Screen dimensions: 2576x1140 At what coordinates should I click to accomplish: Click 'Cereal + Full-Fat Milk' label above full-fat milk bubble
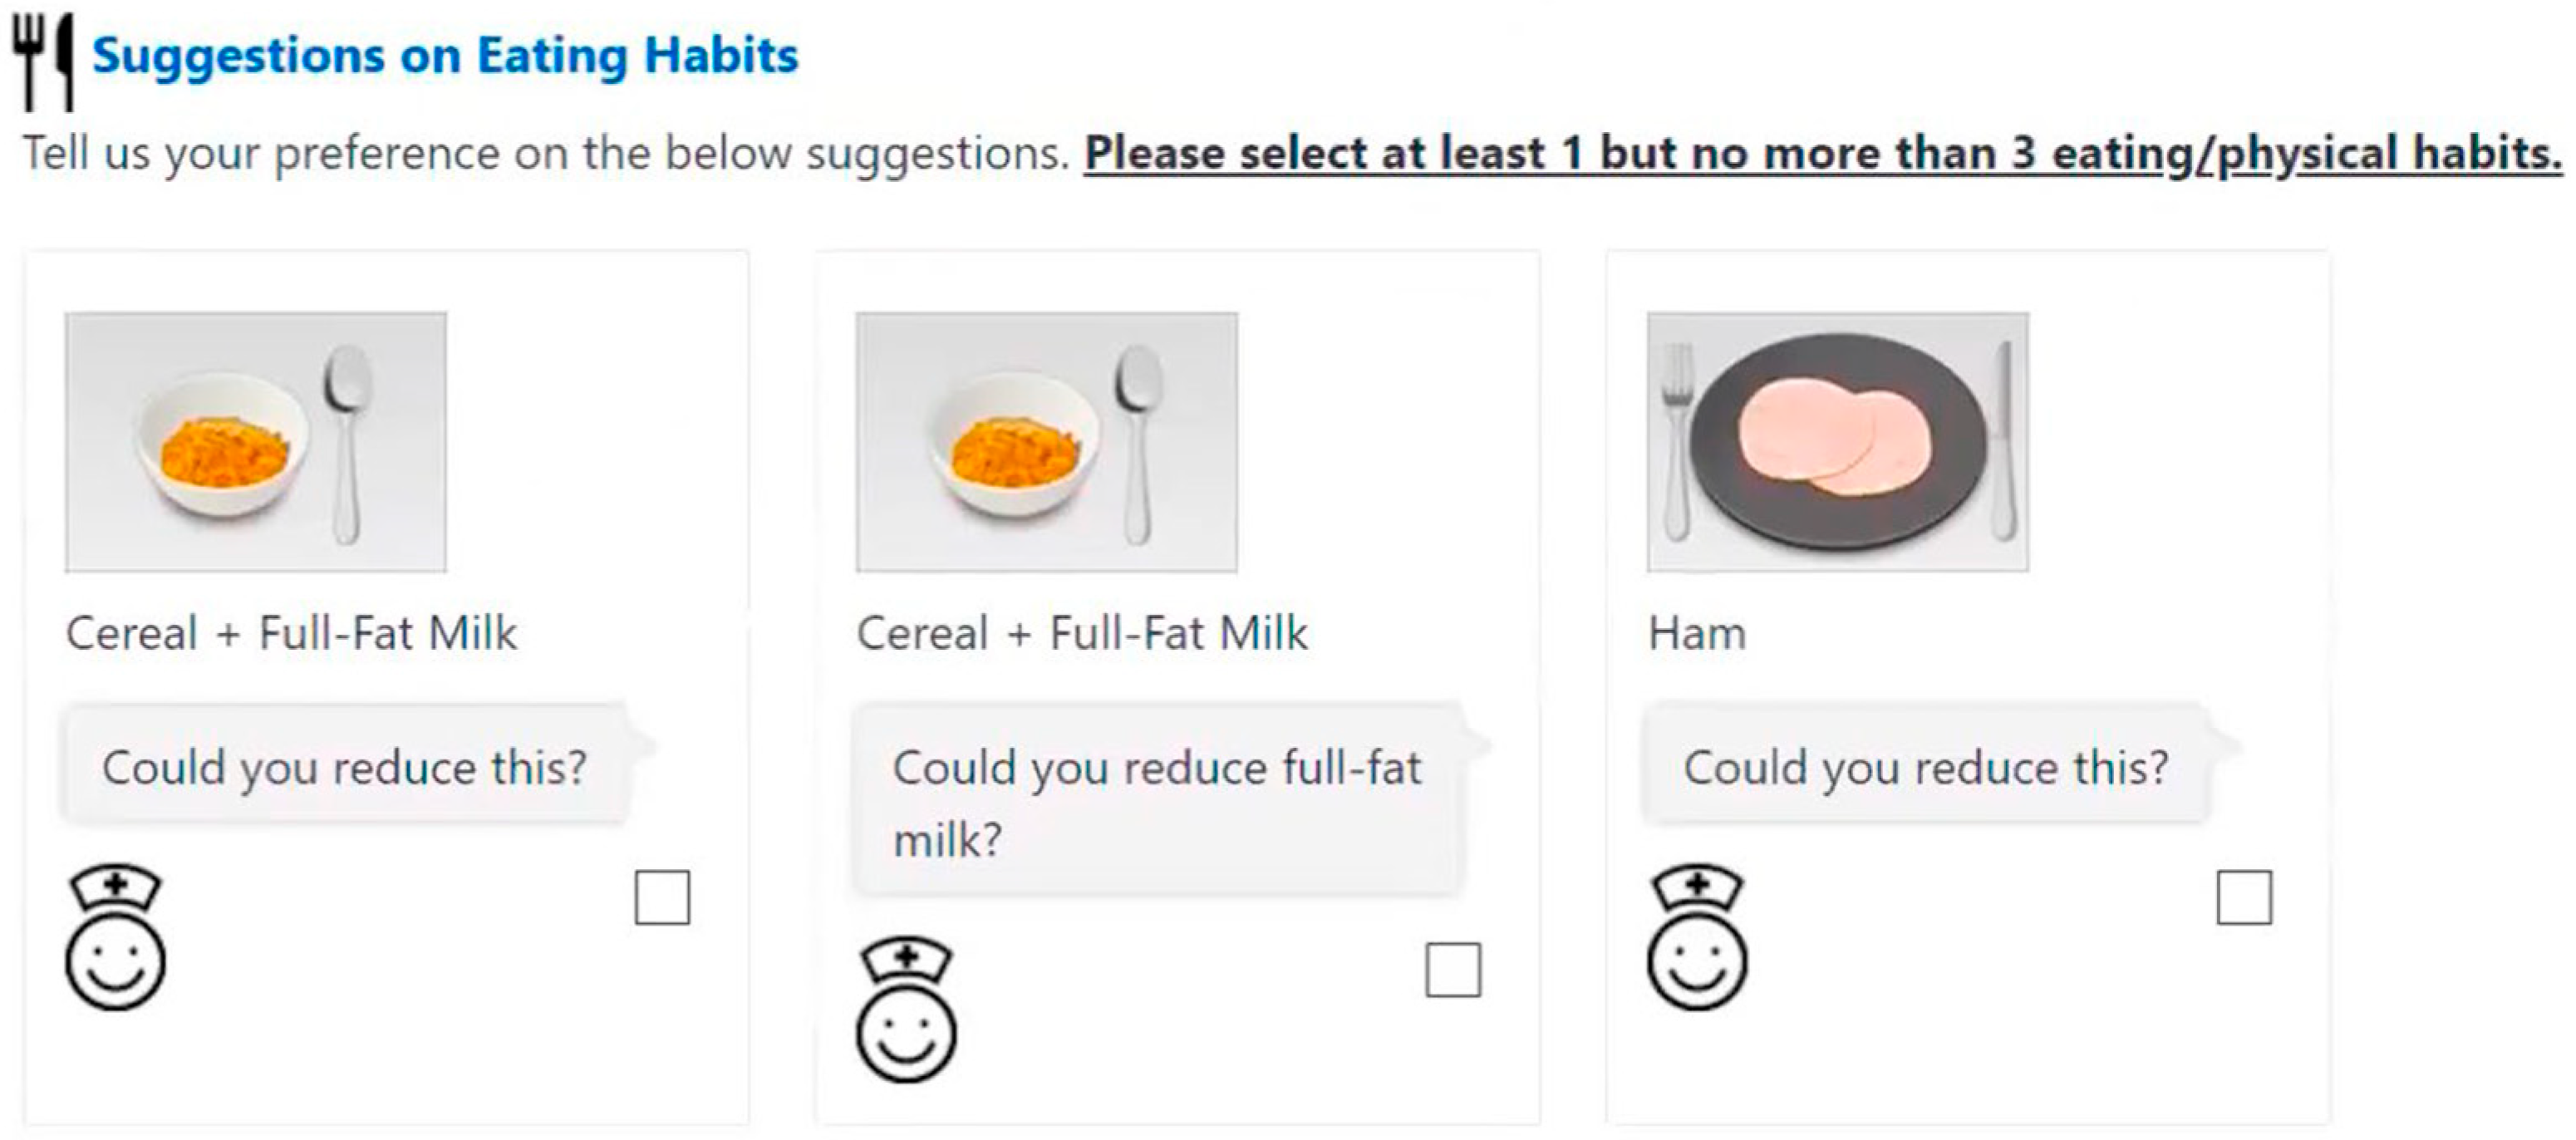(x=1082, y=634)
